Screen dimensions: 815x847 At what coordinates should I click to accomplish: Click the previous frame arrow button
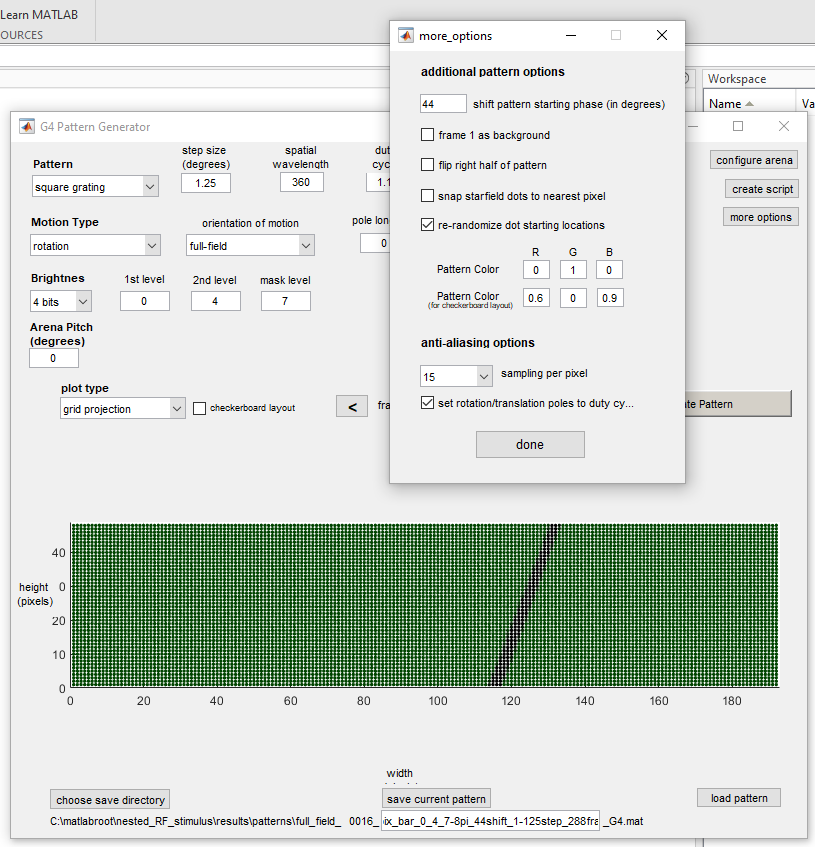click(351, 406)
